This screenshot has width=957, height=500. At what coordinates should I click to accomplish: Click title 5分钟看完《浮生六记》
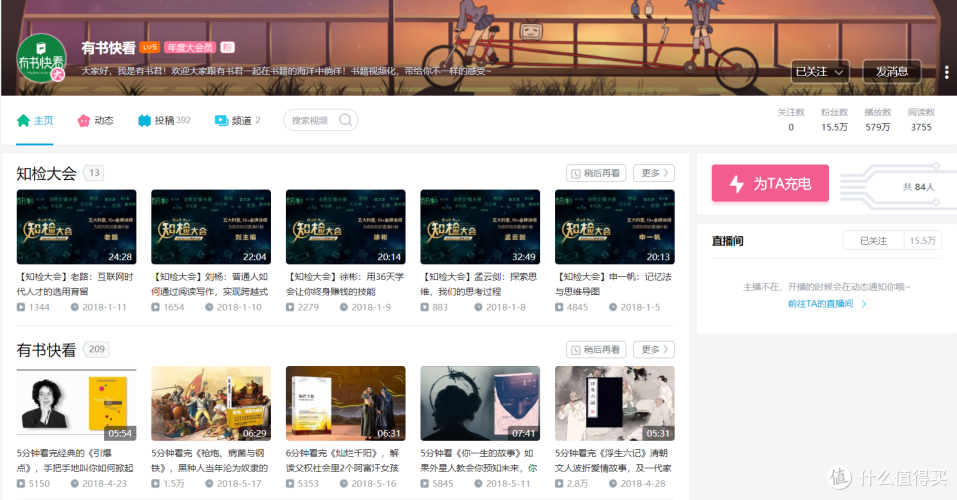(x=613, y=460)
